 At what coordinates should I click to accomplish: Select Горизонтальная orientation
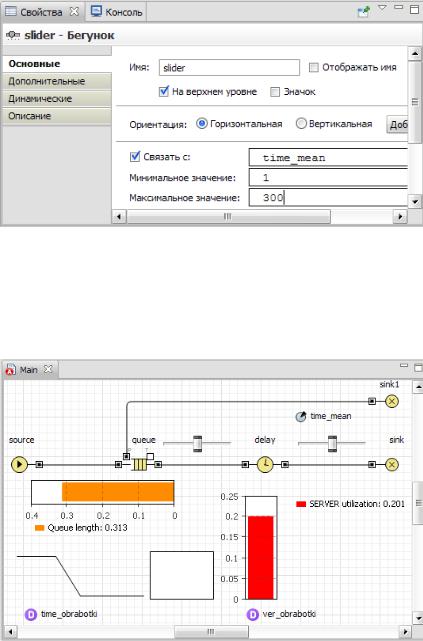click(x=201, y=123)
